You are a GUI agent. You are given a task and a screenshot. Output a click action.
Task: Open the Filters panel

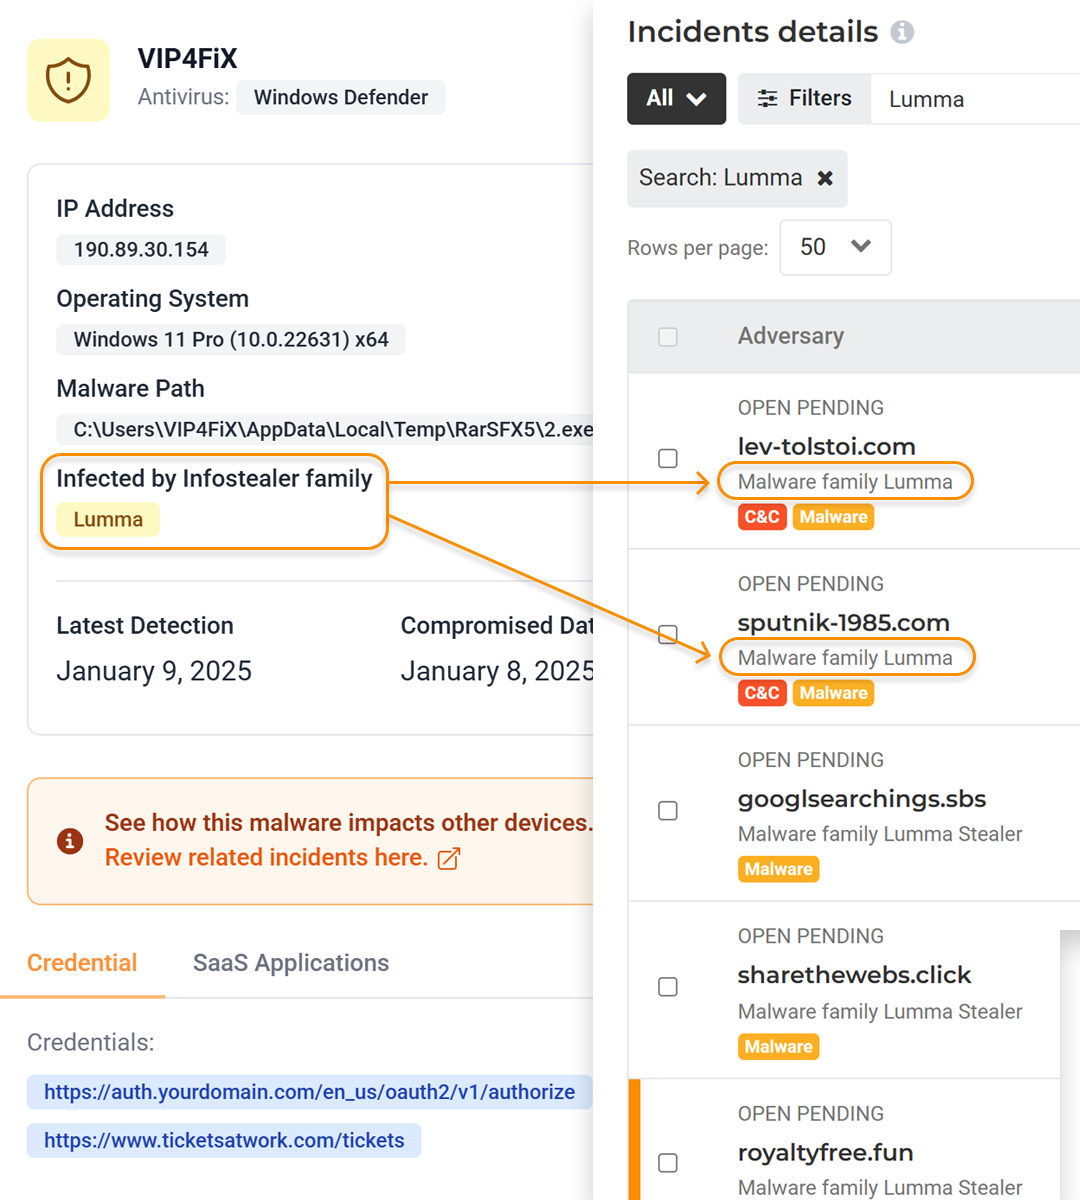tap(804, 98)
